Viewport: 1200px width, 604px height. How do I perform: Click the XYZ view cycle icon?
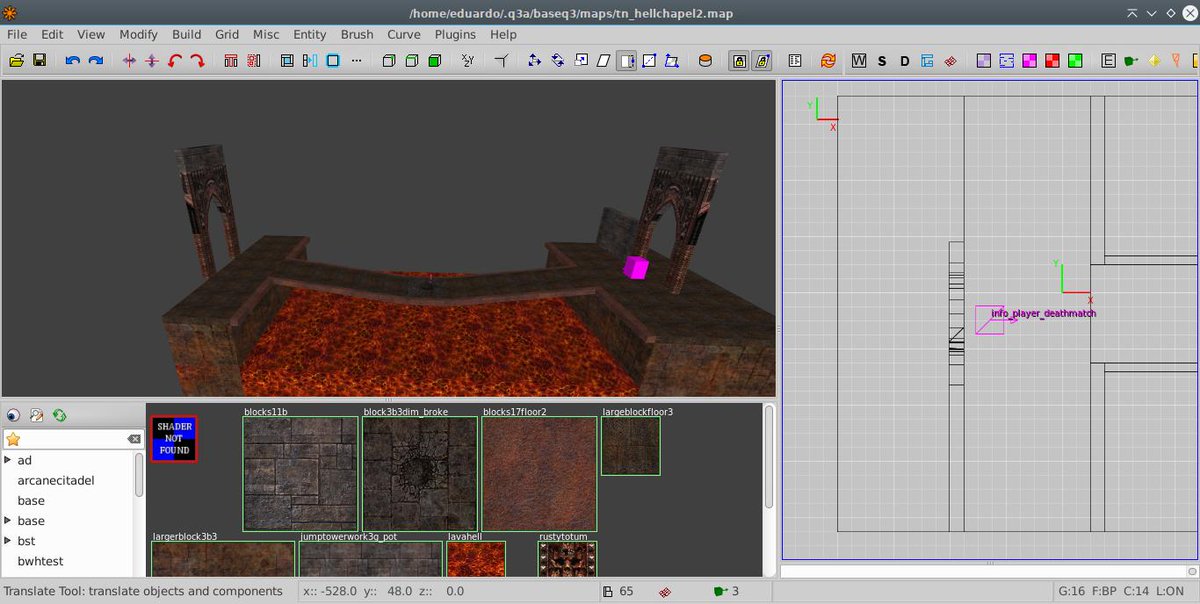[x=468, y=61]
